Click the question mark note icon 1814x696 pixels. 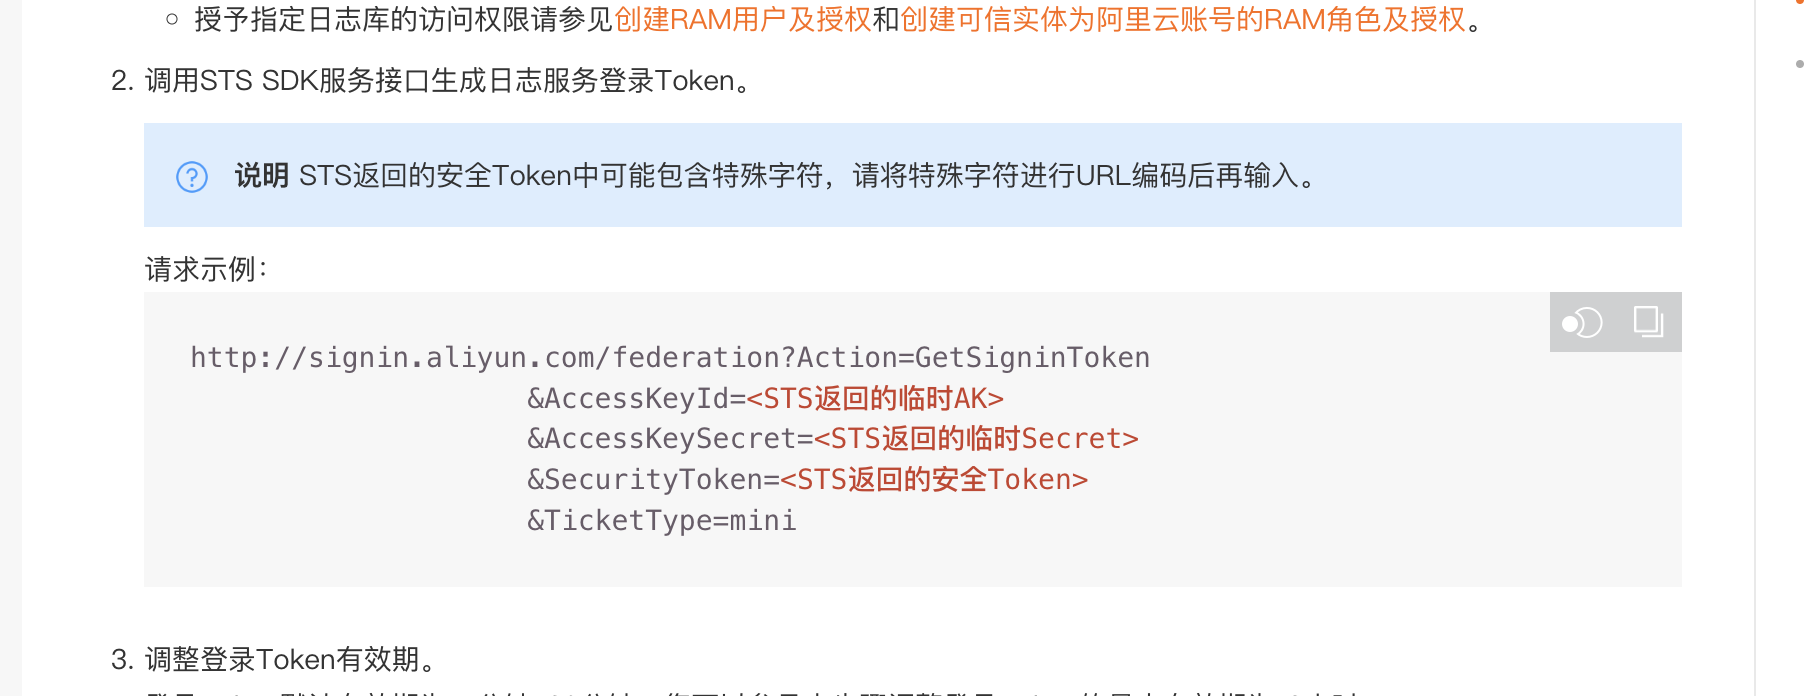click(192, 176)
